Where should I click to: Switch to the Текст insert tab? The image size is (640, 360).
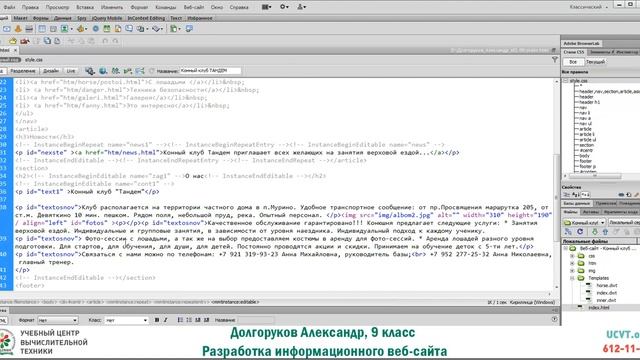click(x=176, y=18)
